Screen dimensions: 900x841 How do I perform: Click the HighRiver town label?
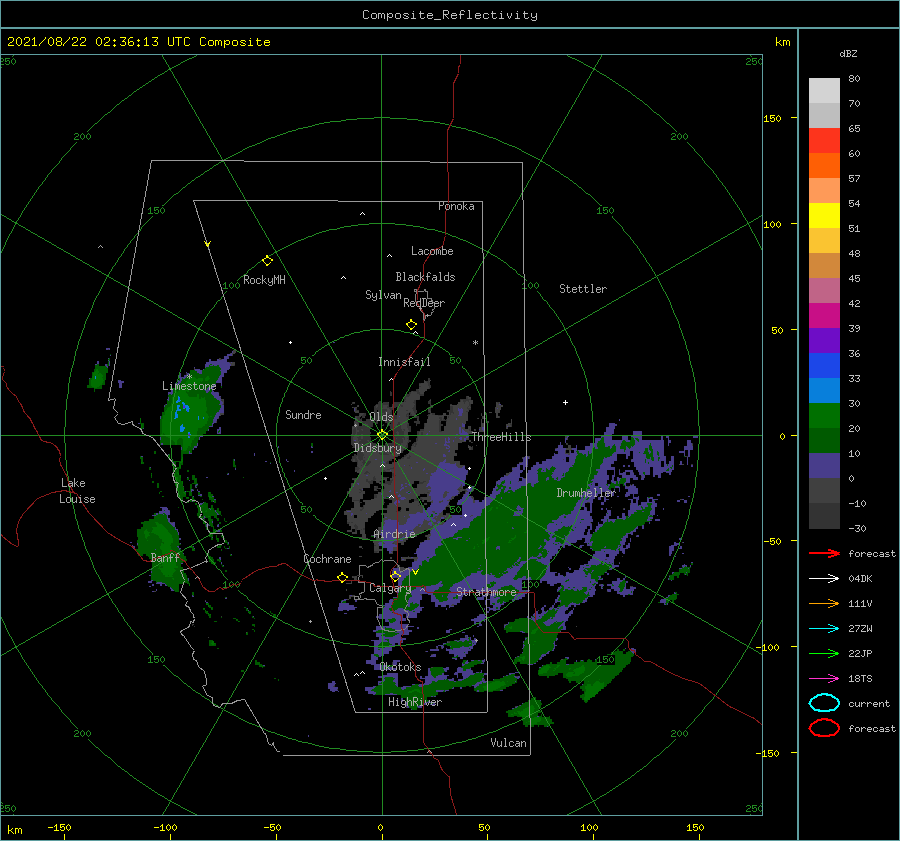coord(415,703)
